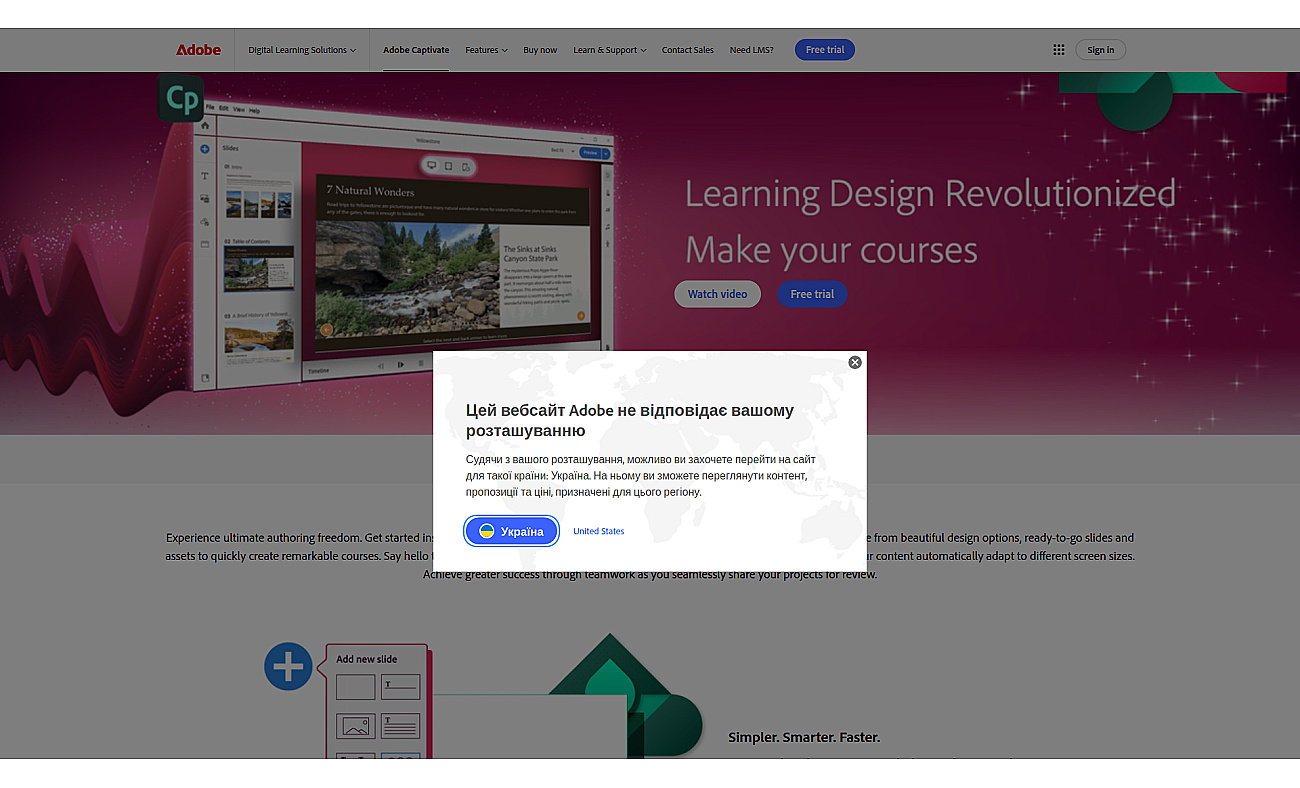Select the image slide layout icon

pyautogui.click(x=355, y=726)
